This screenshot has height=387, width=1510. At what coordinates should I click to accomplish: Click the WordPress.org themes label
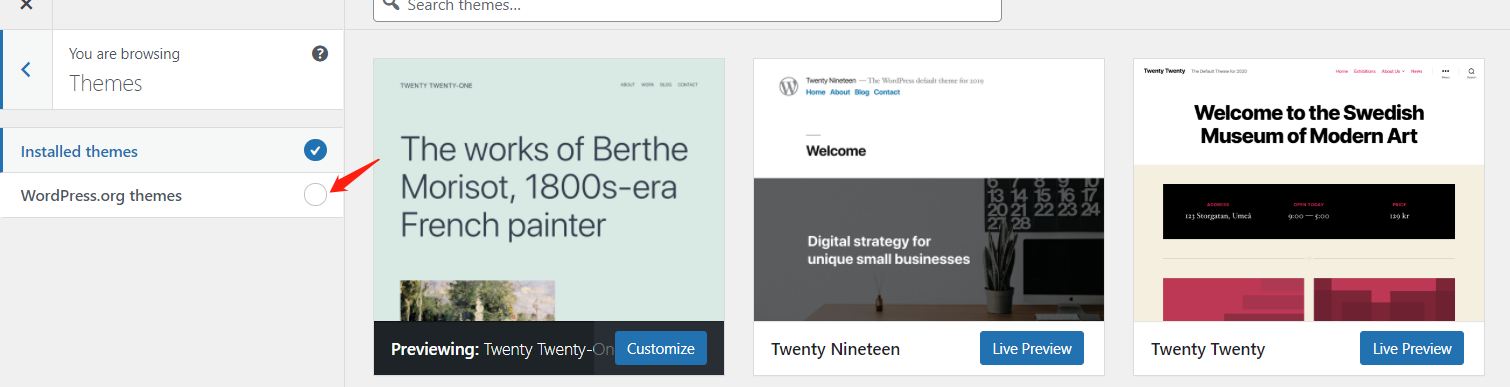pyautogui.click(x=101, y=195)
